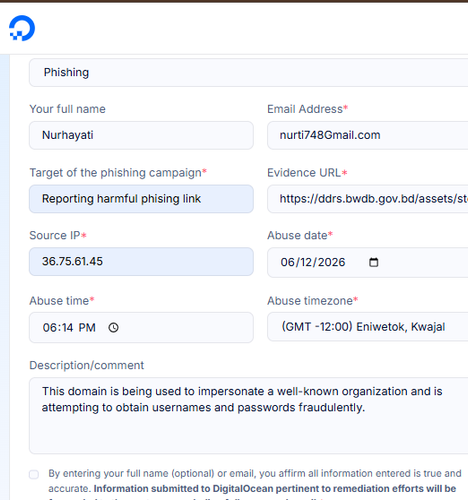Click inside the Description/comment text area
This screenshot has height=500, width=468.
(x=249, y=416)
